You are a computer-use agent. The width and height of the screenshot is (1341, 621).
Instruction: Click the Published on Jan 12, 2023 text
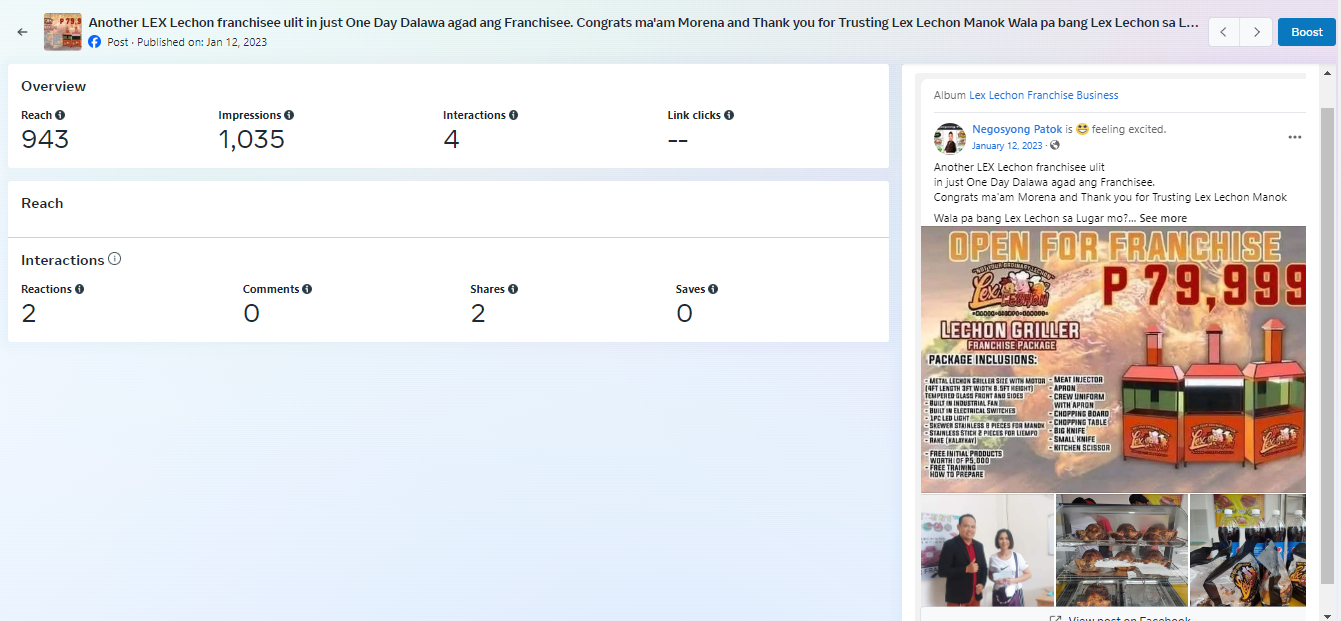tap(201, 42)
